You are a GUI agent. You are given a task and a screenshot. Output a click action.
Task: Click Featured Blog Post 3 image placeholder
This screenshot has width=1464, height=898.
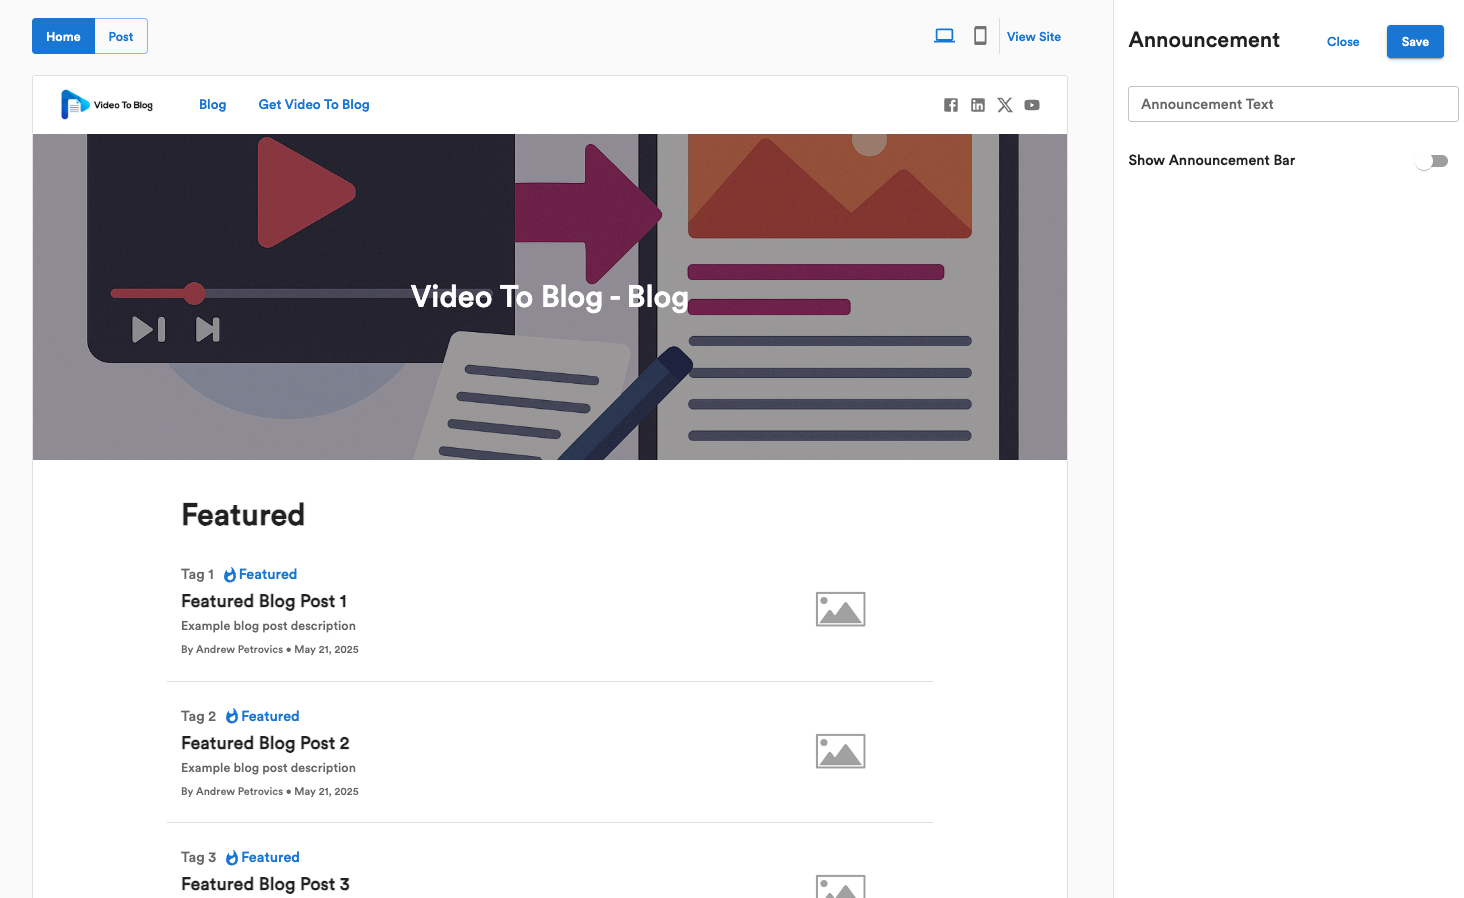coord(840,887)
